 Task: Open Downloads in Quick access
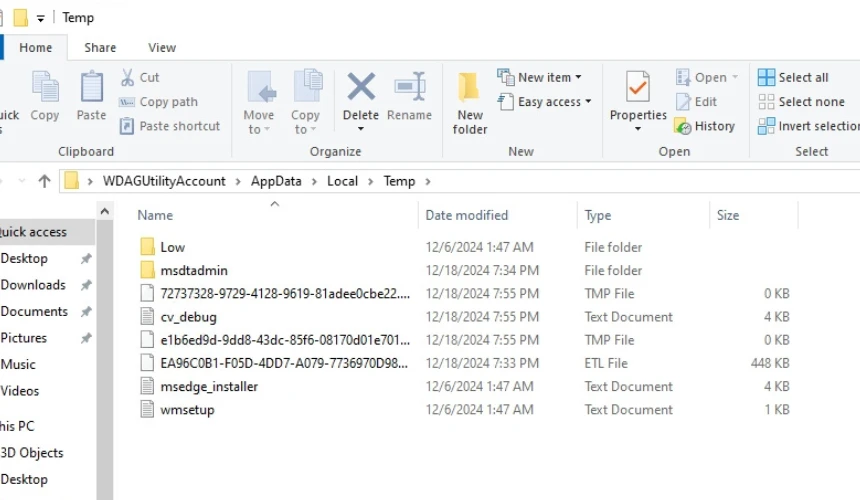[x=33, y=285]
